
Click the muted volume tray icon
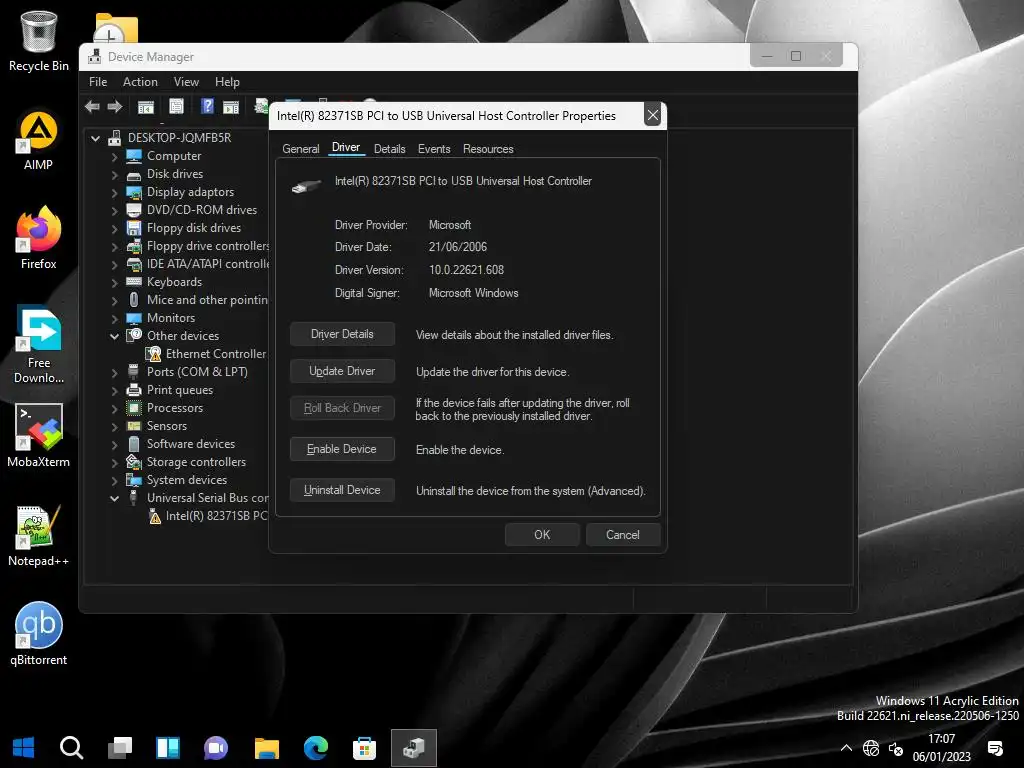(x=896, y=748)
